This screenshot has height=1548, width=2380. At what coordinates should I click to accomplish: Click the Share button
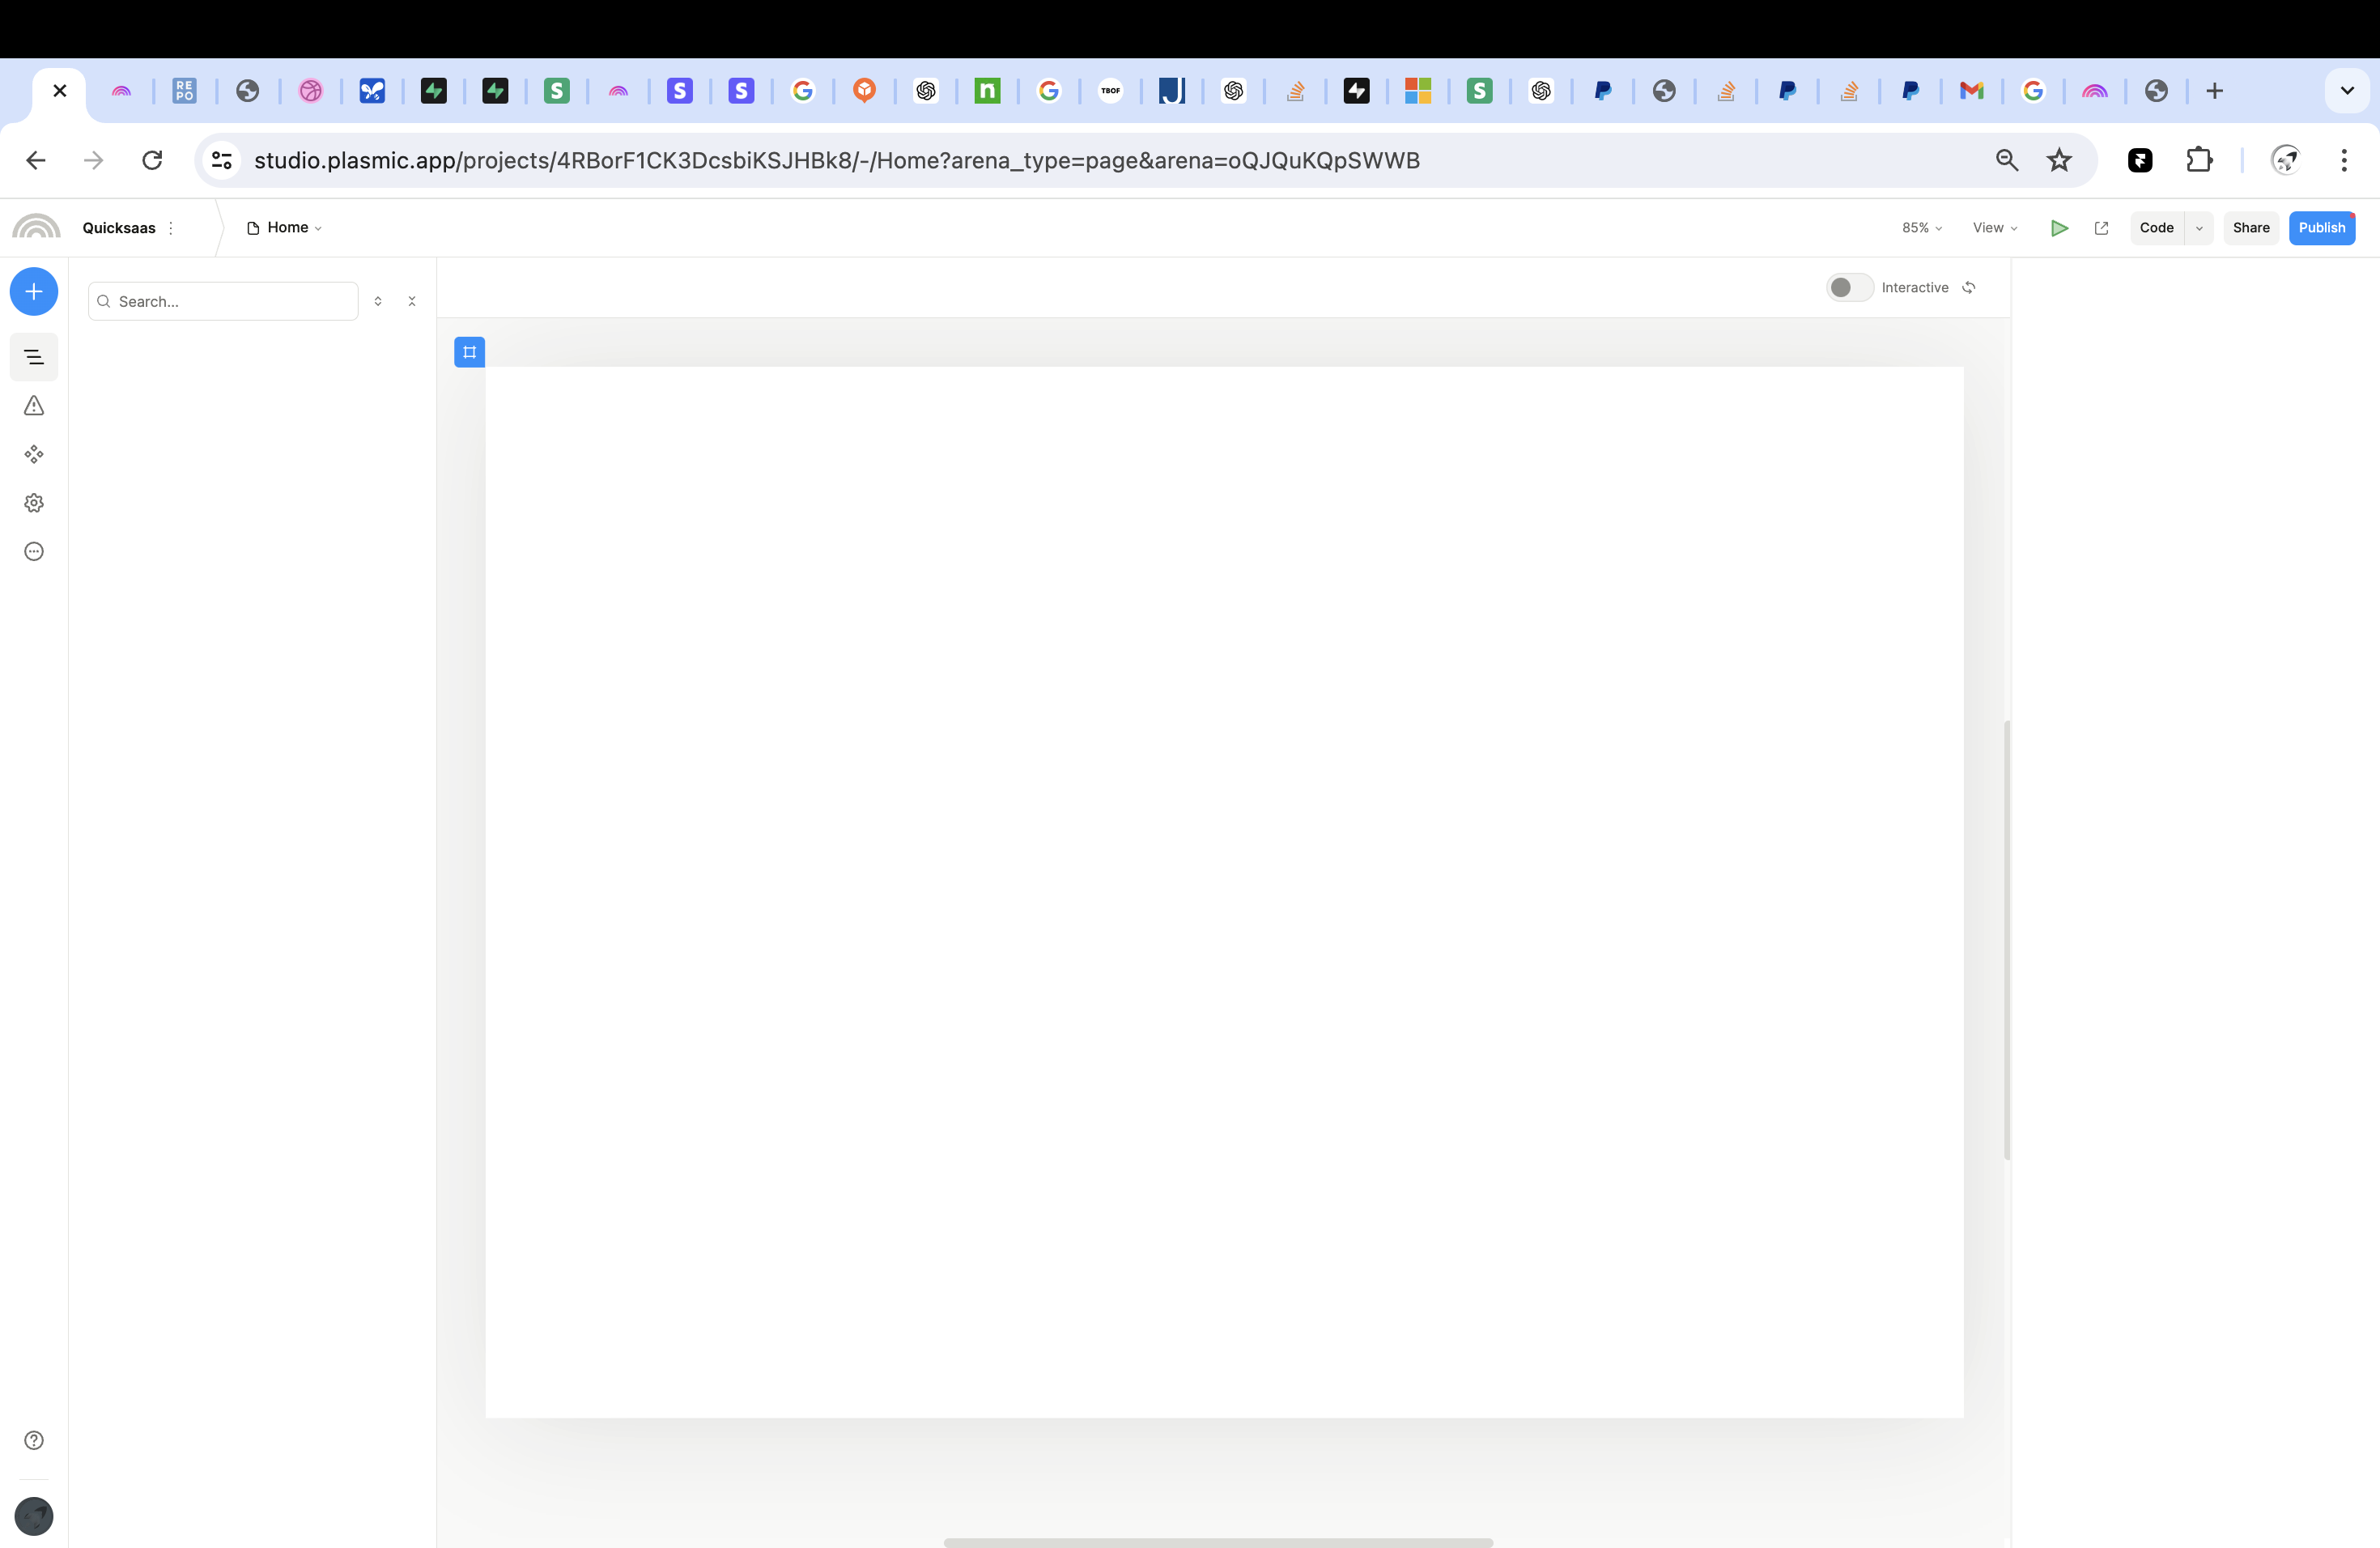click(2250, 228)
